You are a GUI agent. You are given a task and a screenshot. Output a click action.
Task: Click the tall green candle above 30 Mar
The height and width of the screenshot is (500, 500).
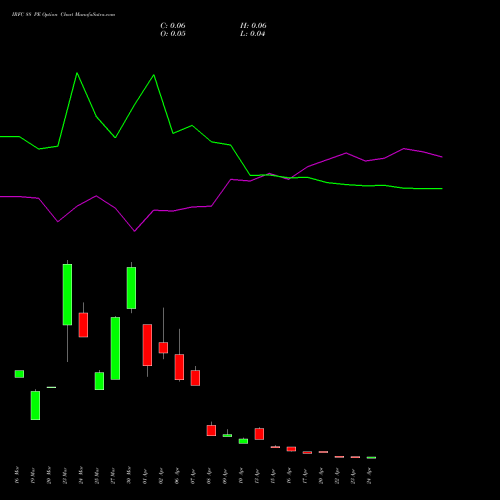click(x=131, y=288)
